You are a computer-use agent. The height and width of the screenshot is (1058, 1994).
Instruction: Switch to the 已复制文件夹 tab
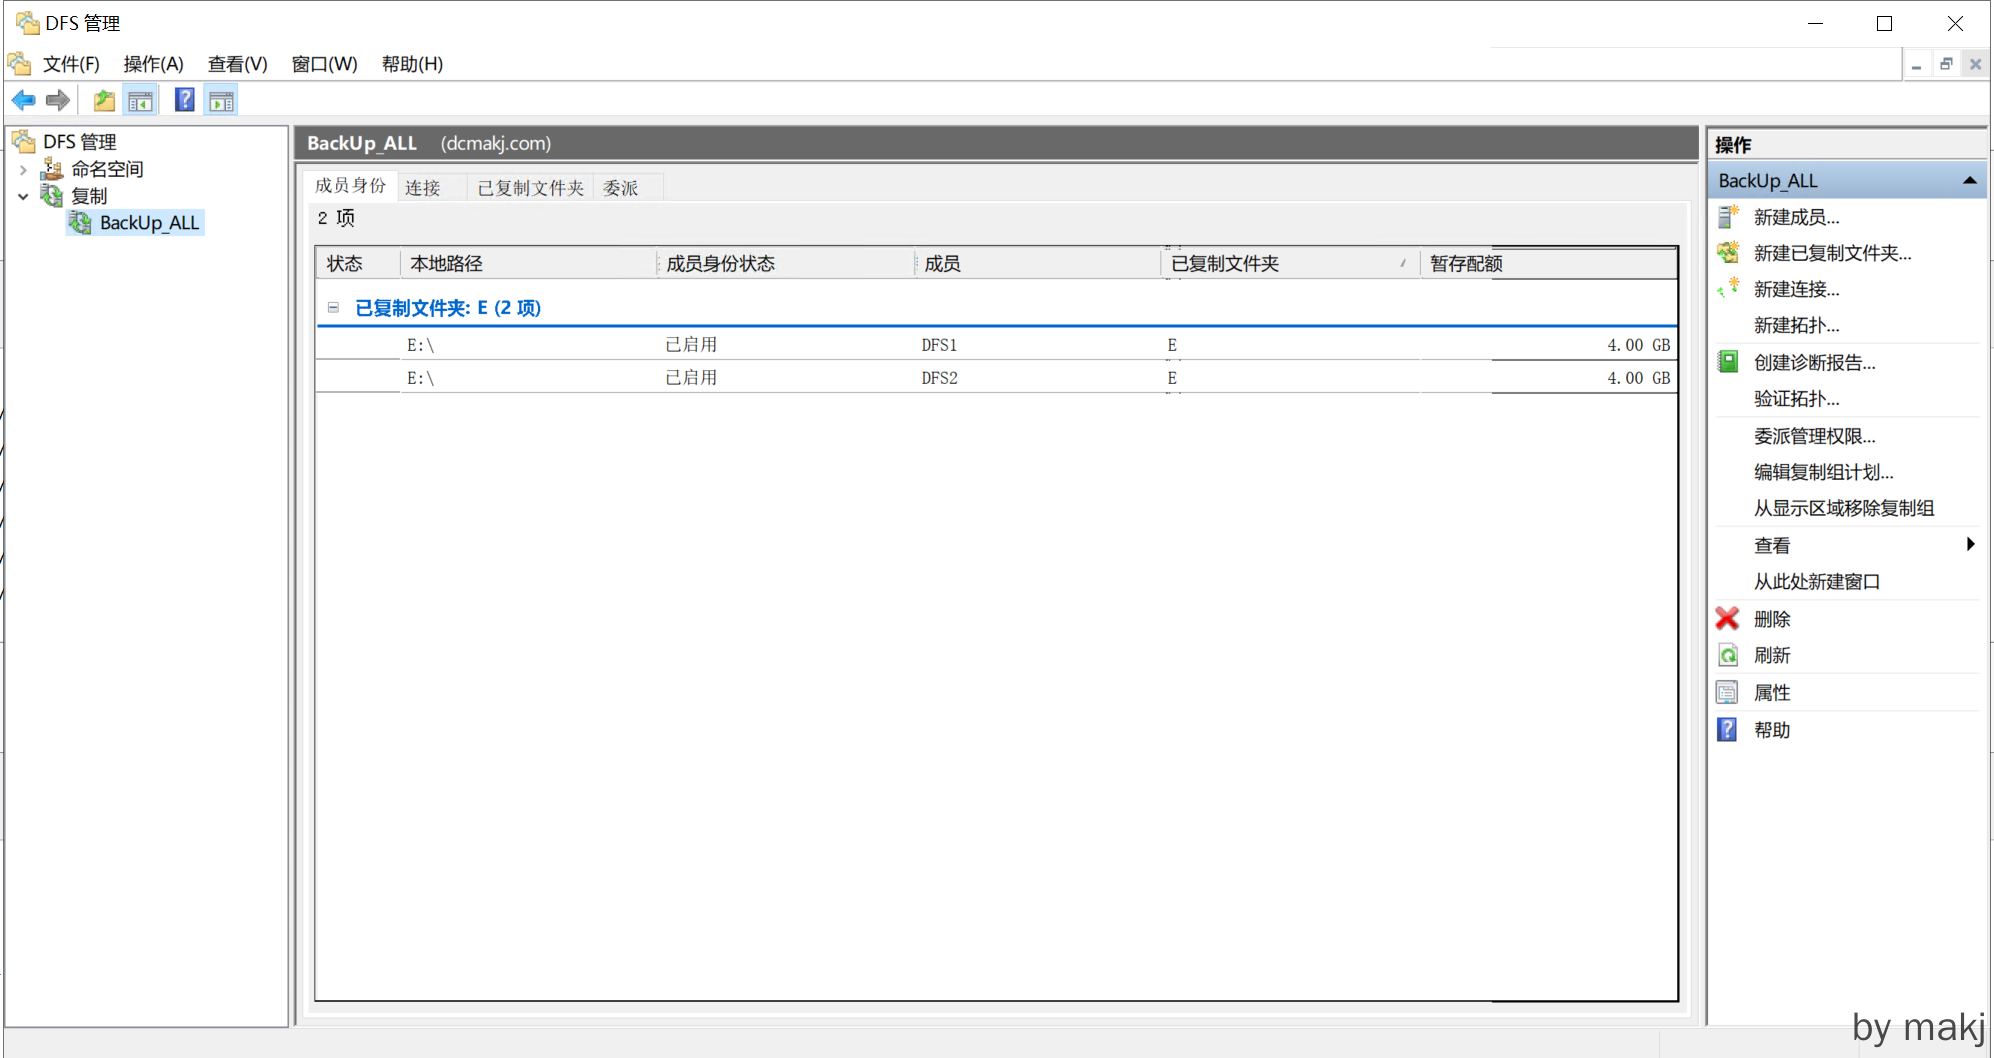click(x=530, y=188)
